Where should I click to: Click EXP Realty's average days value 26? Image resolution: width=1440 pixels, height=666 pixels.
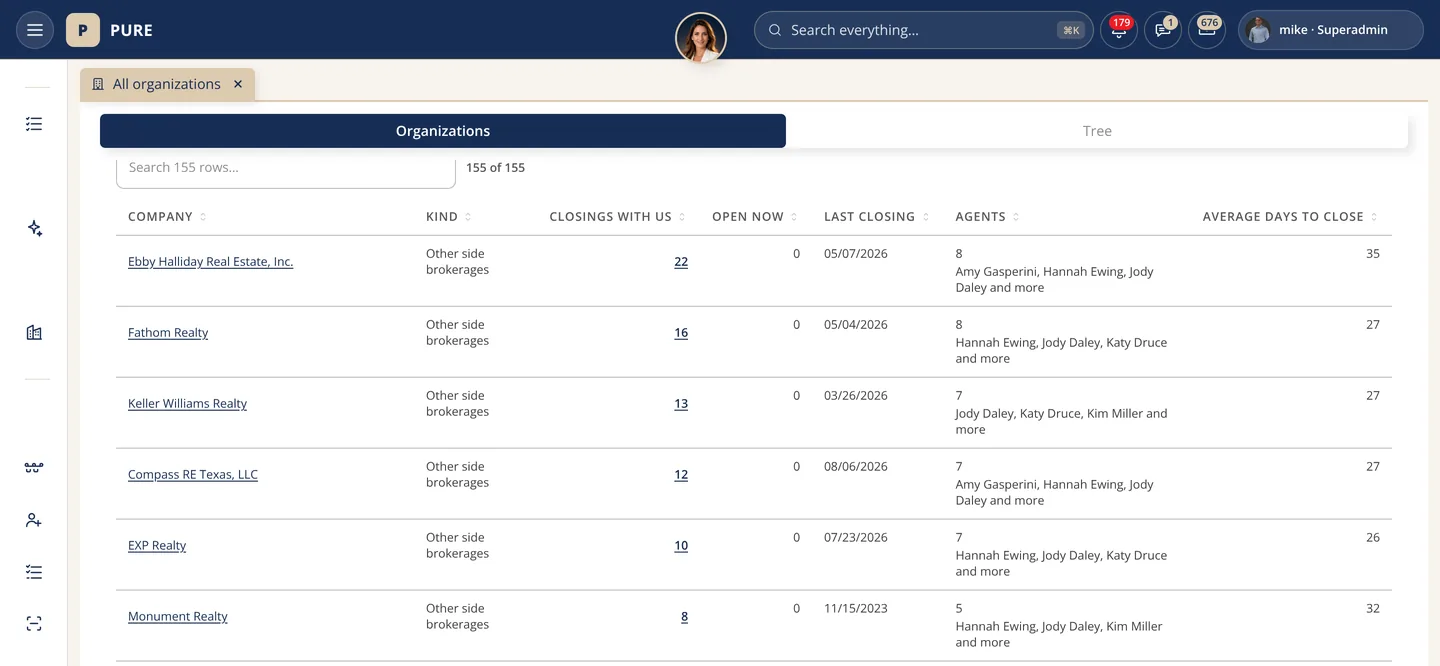pyautogui.click(x=1373, y=538)
